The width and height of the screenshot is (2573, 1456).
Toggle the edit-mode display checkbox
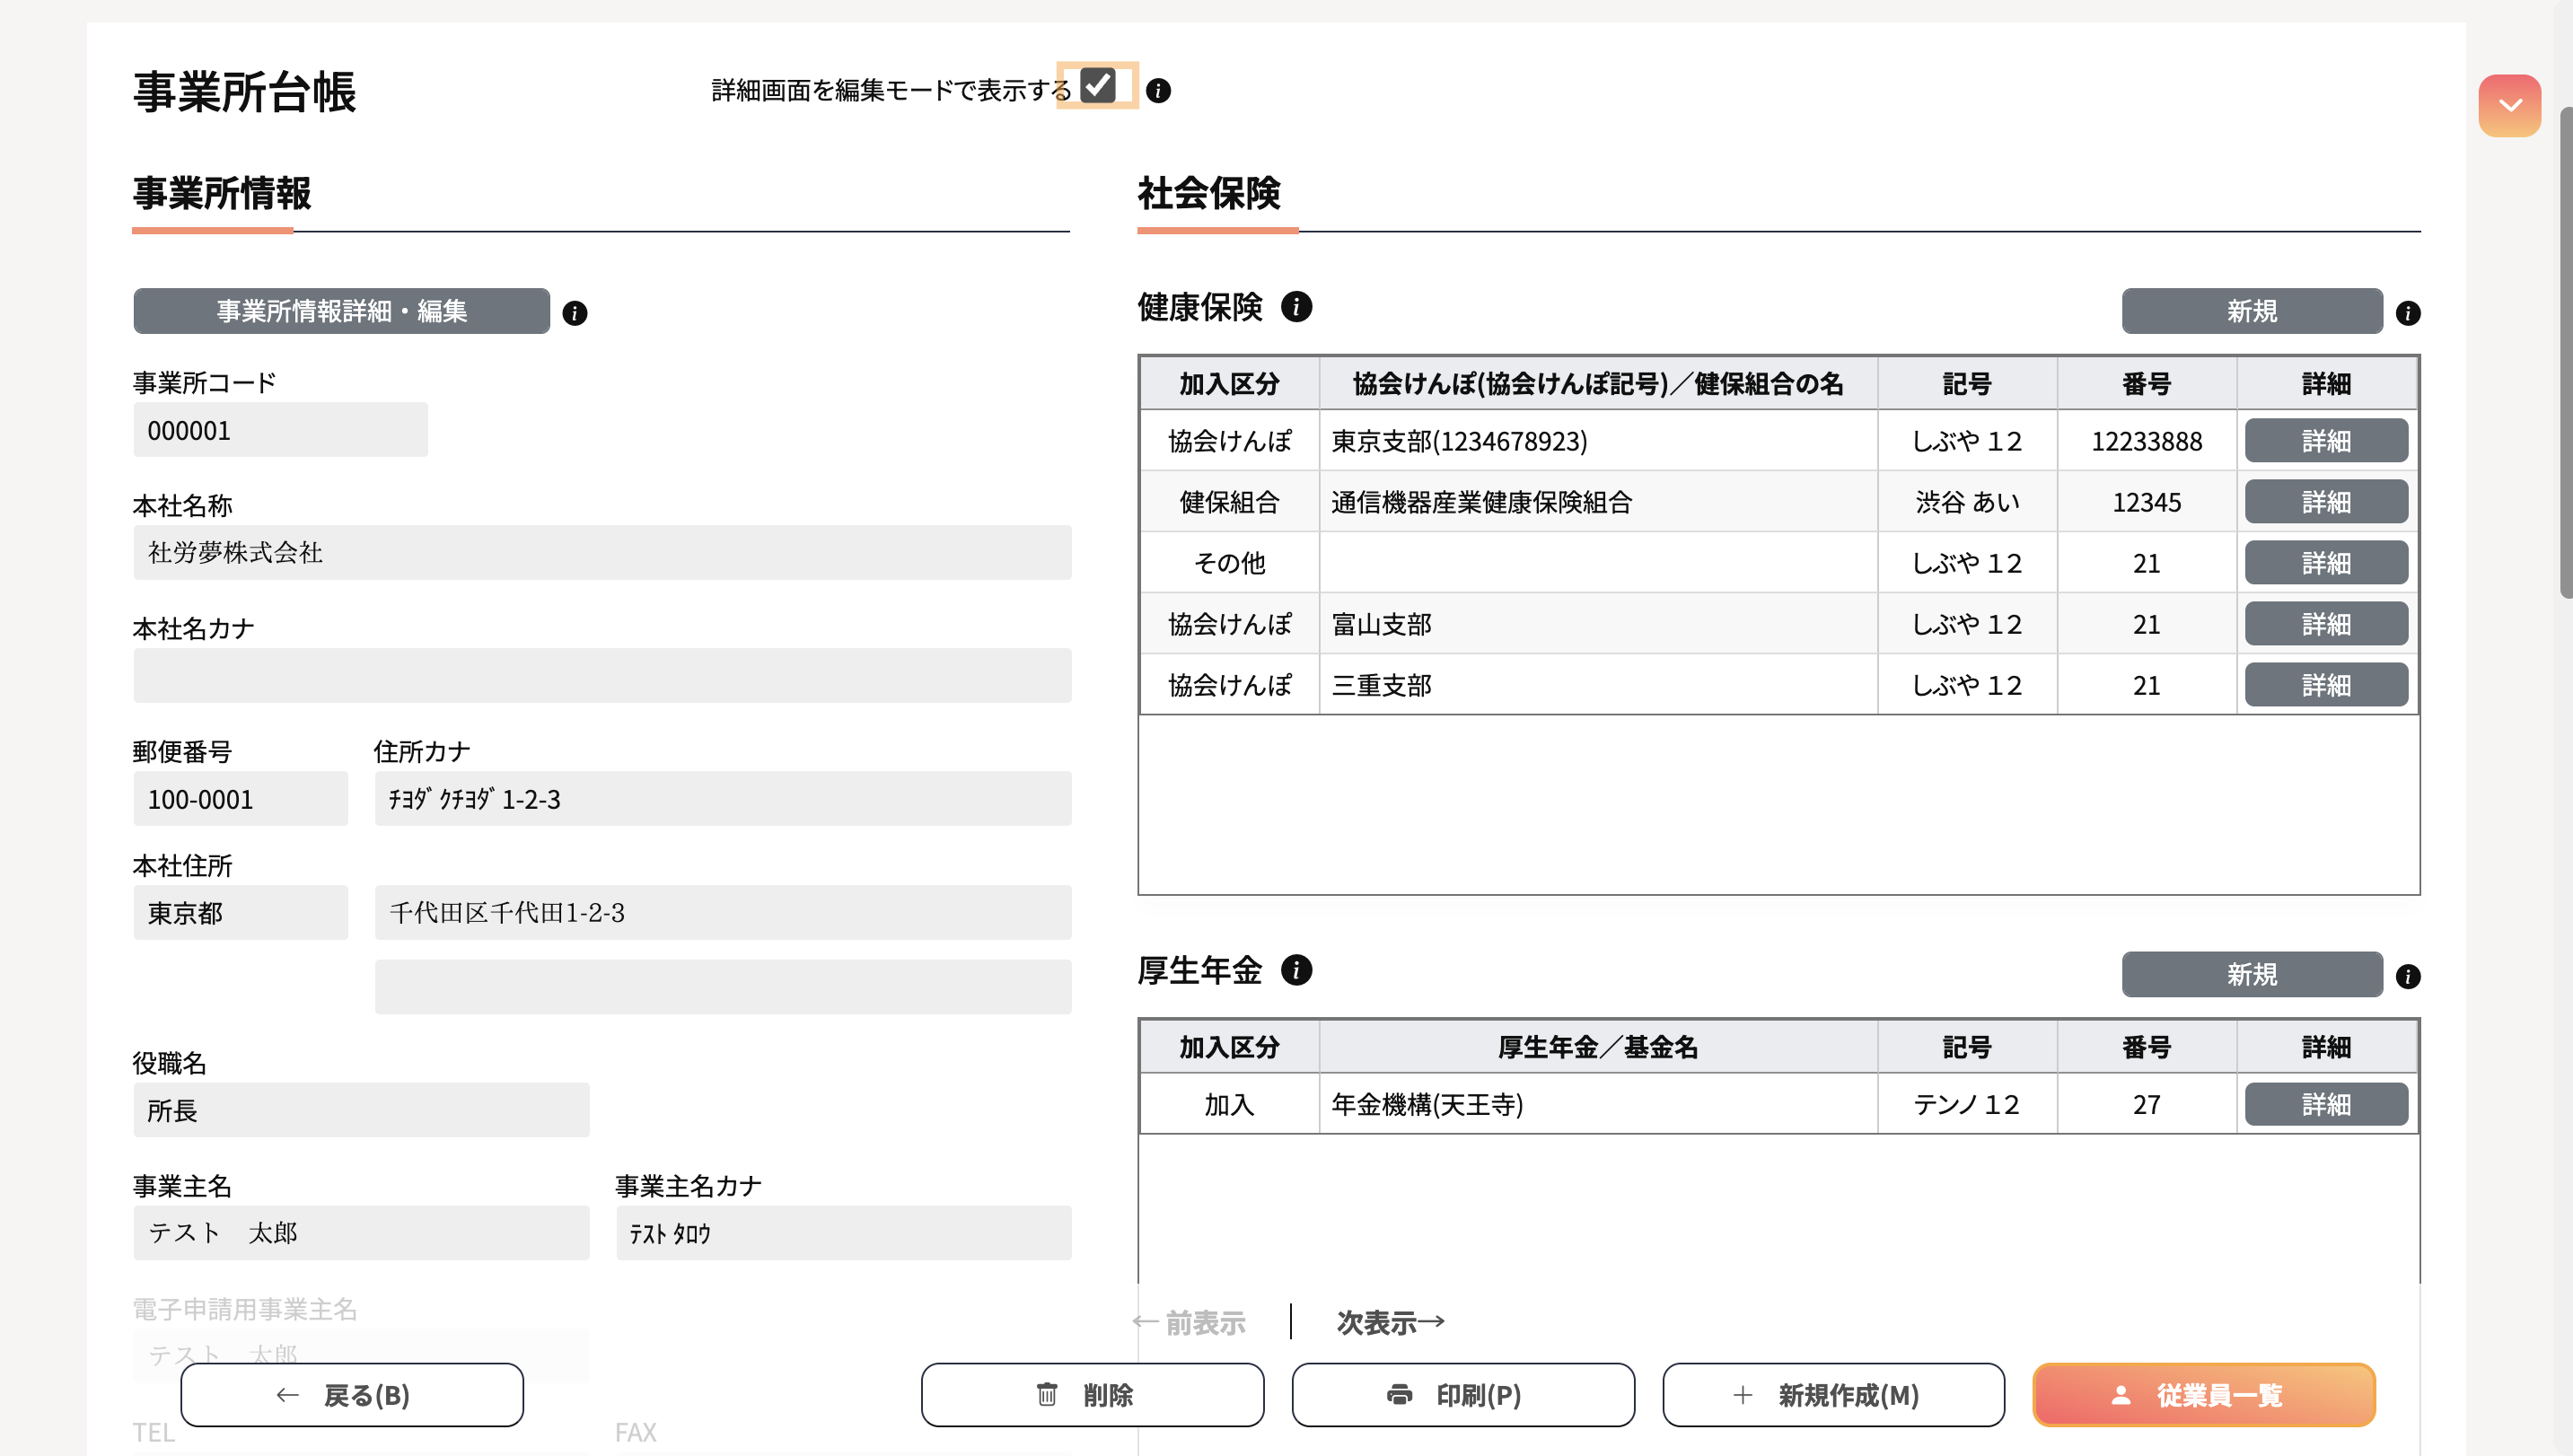(x=1097, y=86)
